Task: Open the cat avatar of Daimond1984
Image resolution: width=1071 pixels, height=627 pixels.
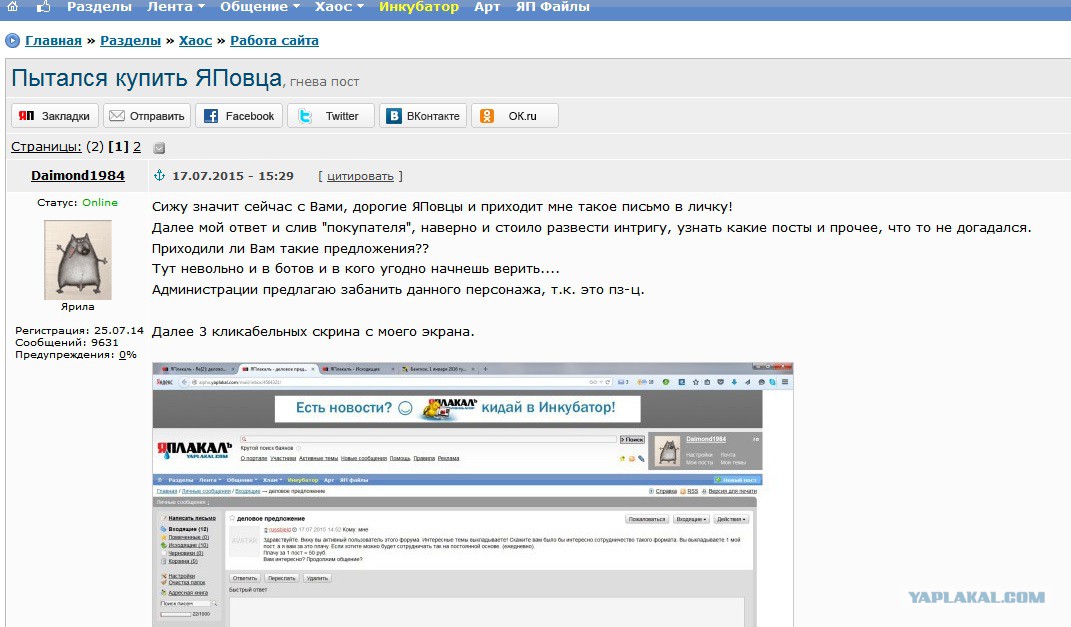Action: coord(78,260)
